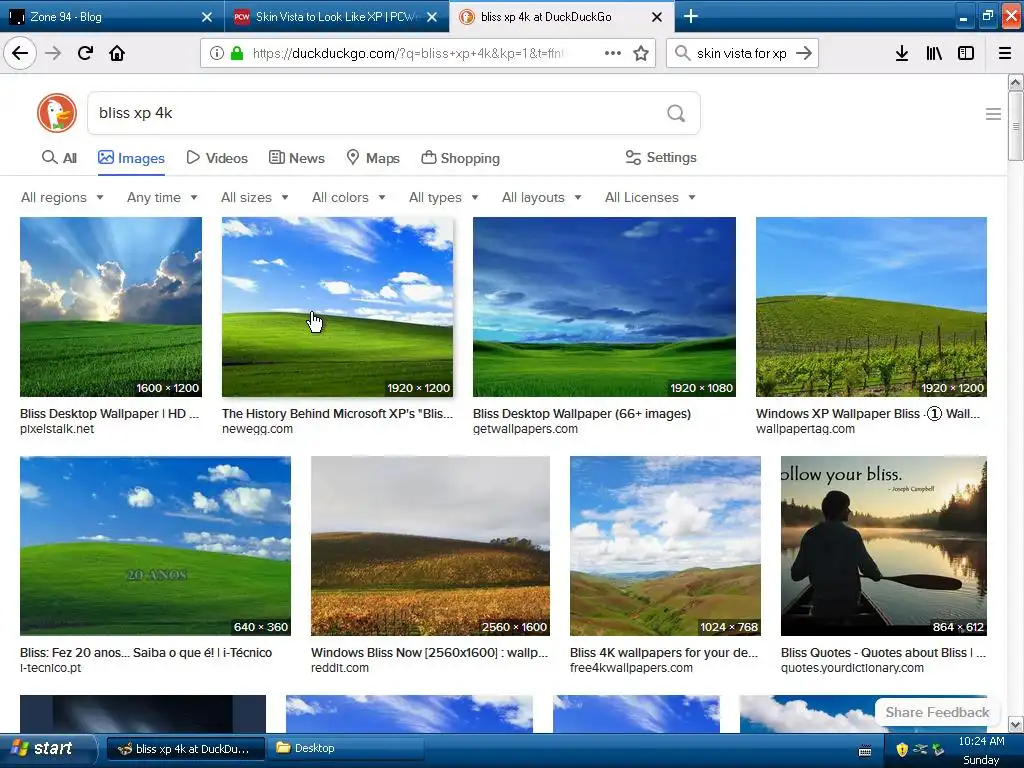Open Bliss 4K wallpapers free4kwallpapers link
Screen dimensions: 1024x768
[x=664, y=652]
